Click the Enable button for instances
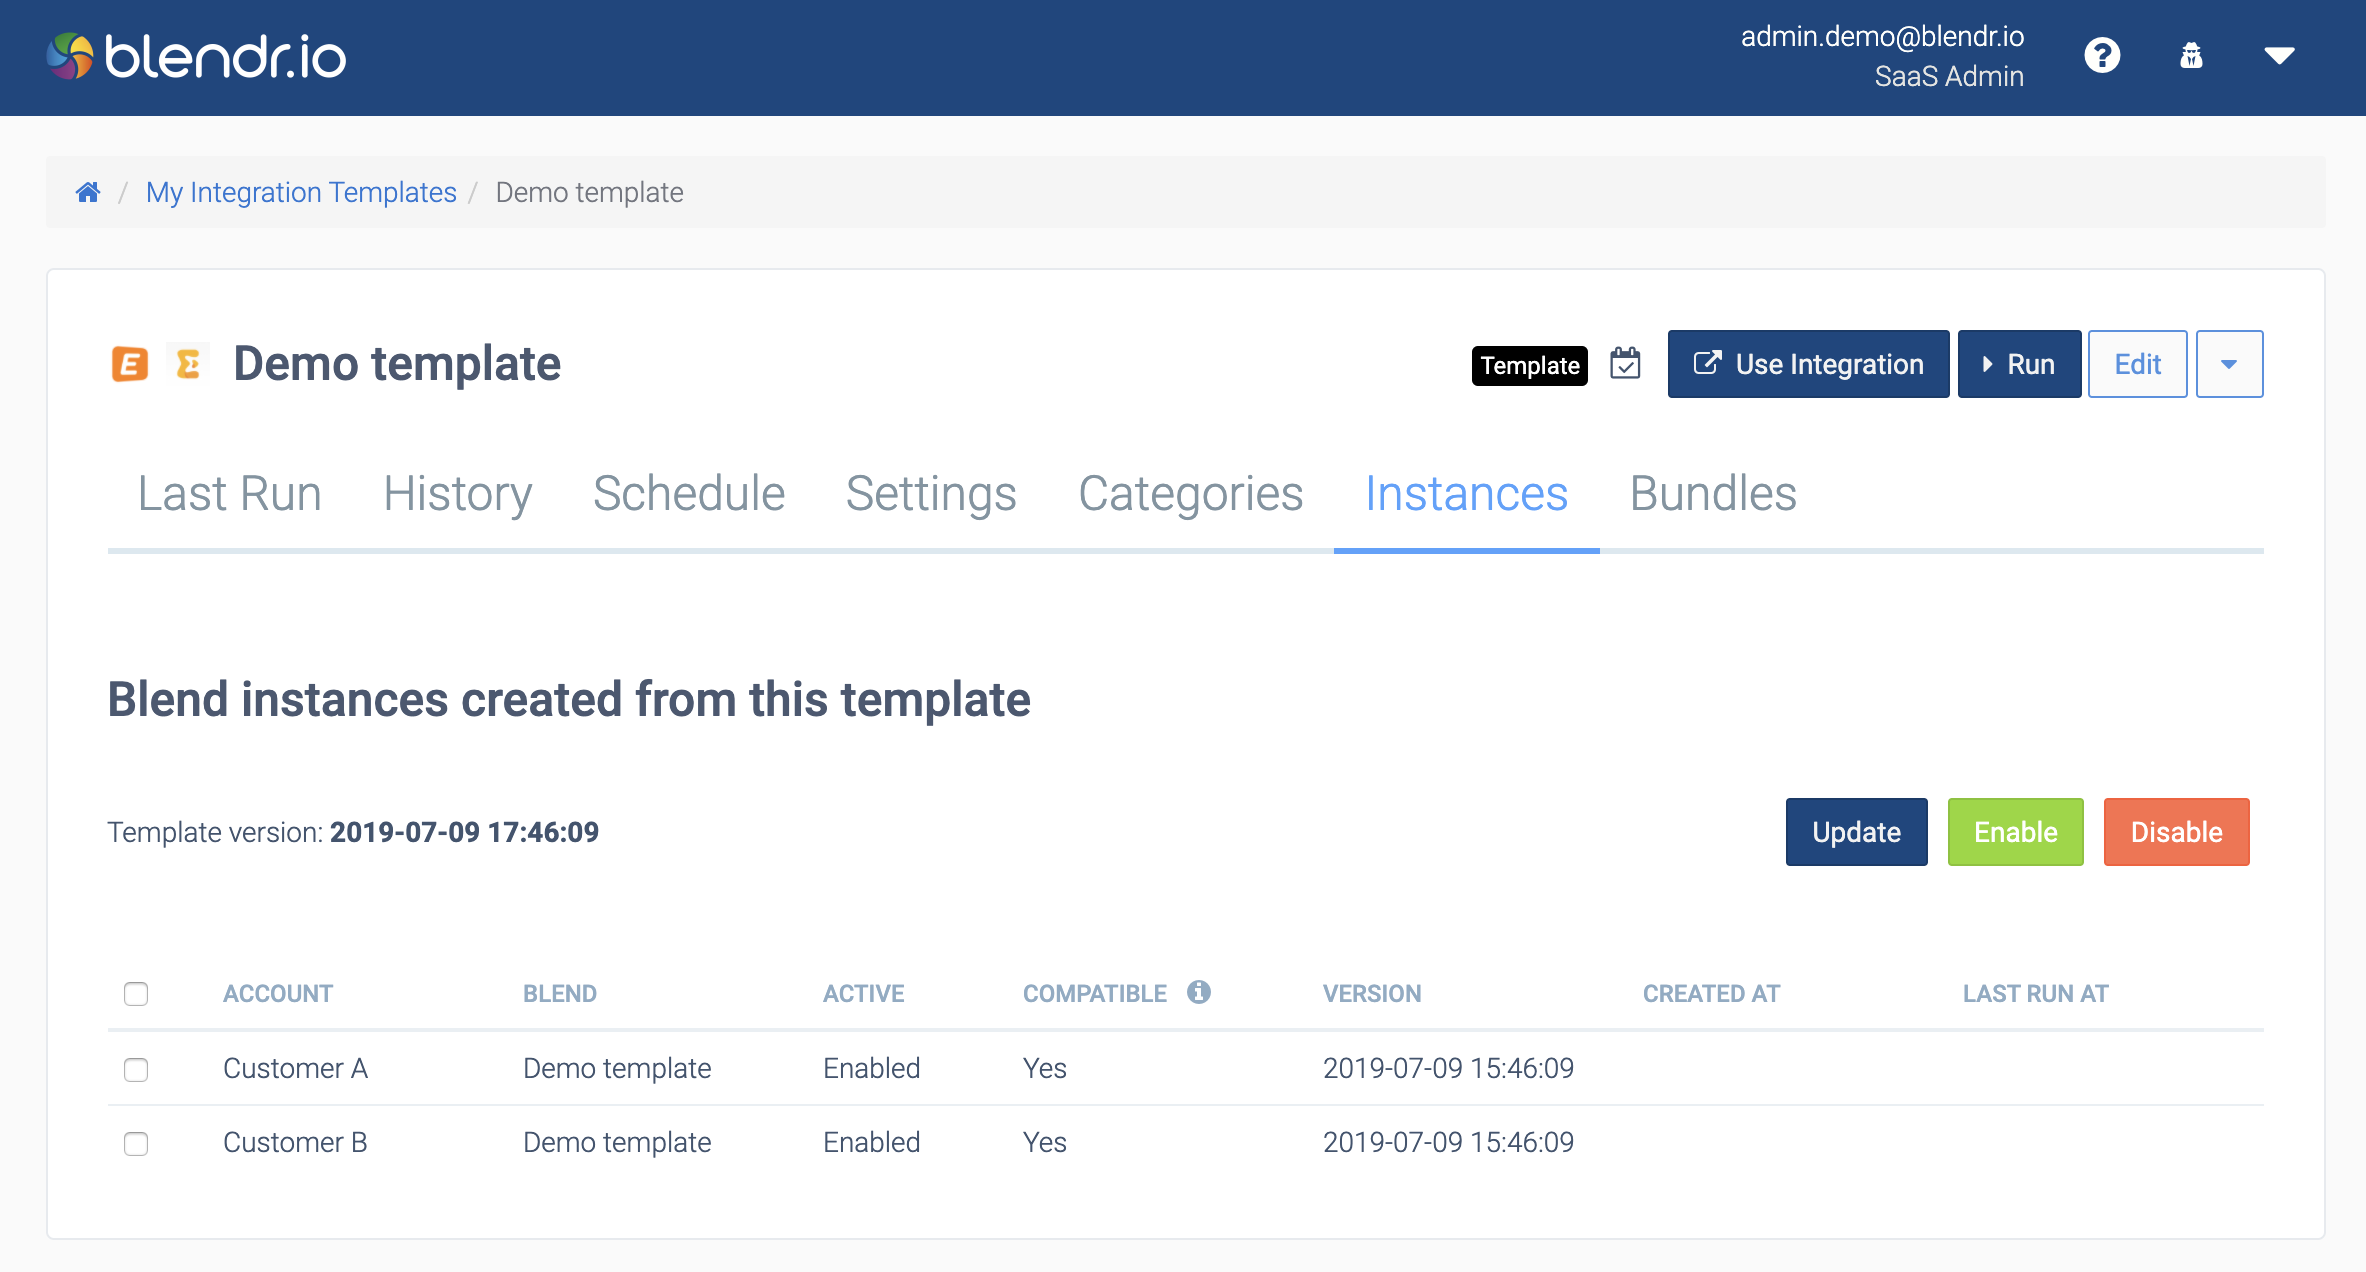This screenshot has width=2366, height=1272. coord(2015,832)
